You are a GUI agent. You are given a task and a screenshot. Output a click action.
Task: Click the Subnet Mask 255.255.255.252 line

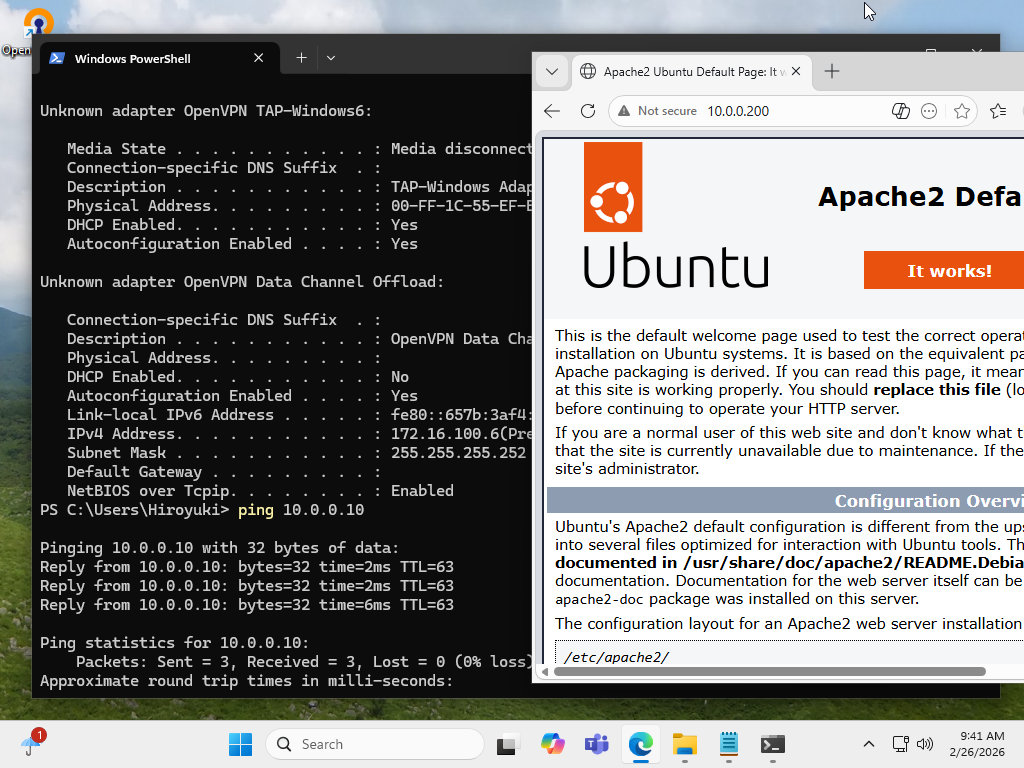pos(296,453)
